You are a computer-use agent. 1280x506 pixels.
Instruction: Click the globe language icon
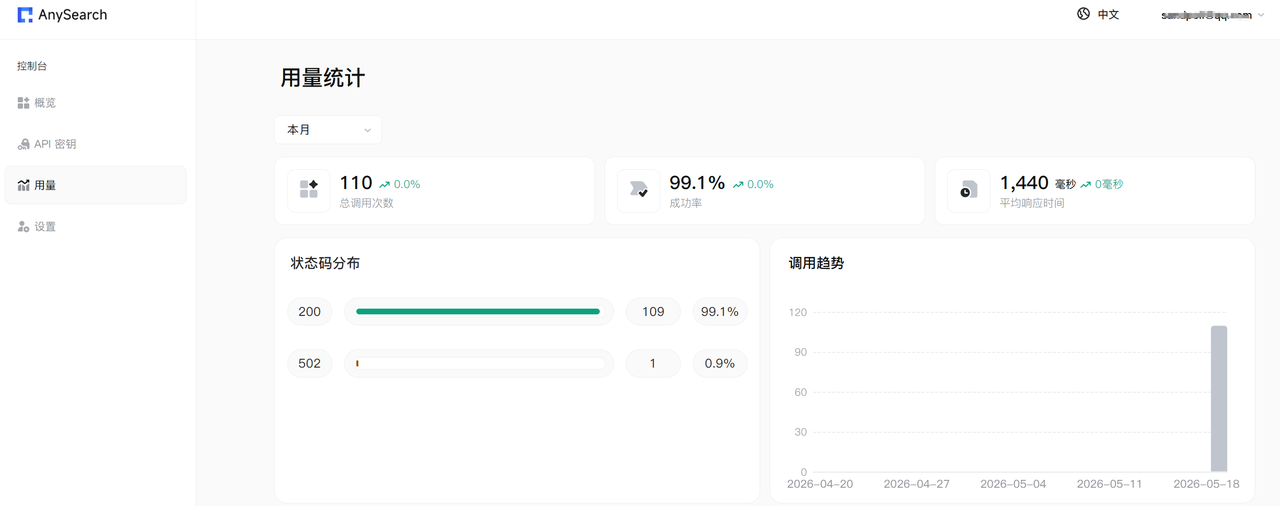pos(1083,14)
